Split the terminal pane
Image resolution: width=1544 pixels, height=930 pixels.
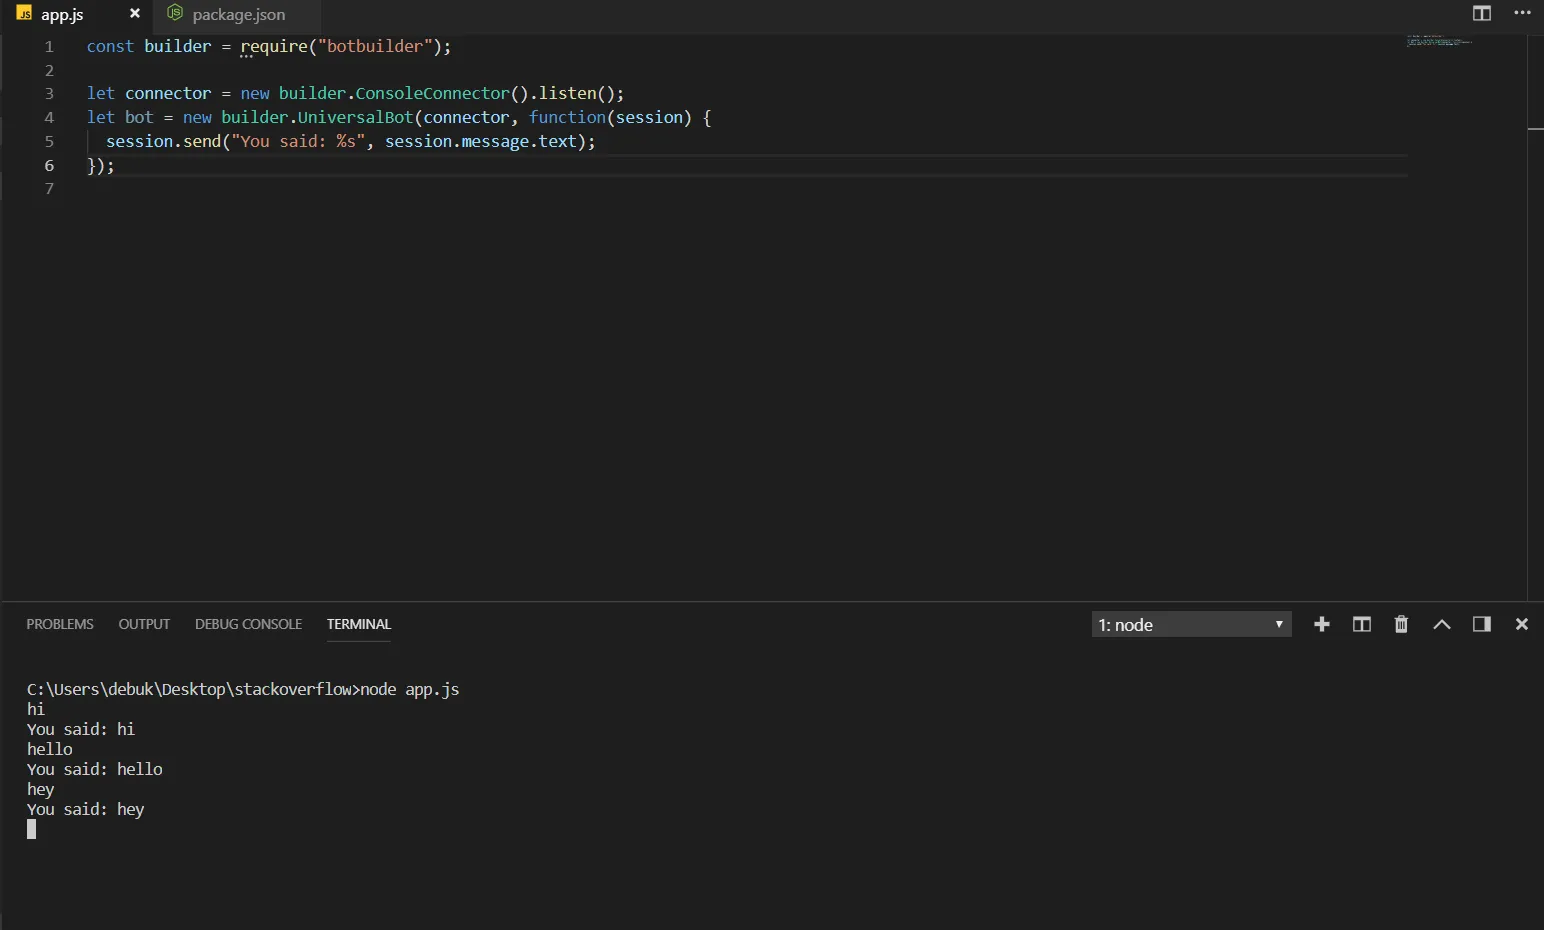tap(1361, 624)
